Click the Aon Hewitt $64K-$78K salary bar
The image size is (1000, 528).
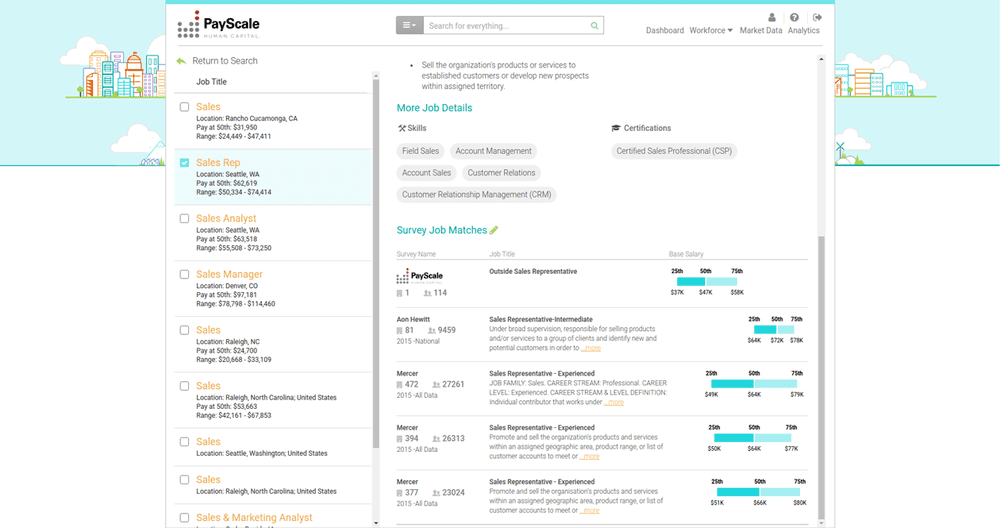[x=774, y=330]
